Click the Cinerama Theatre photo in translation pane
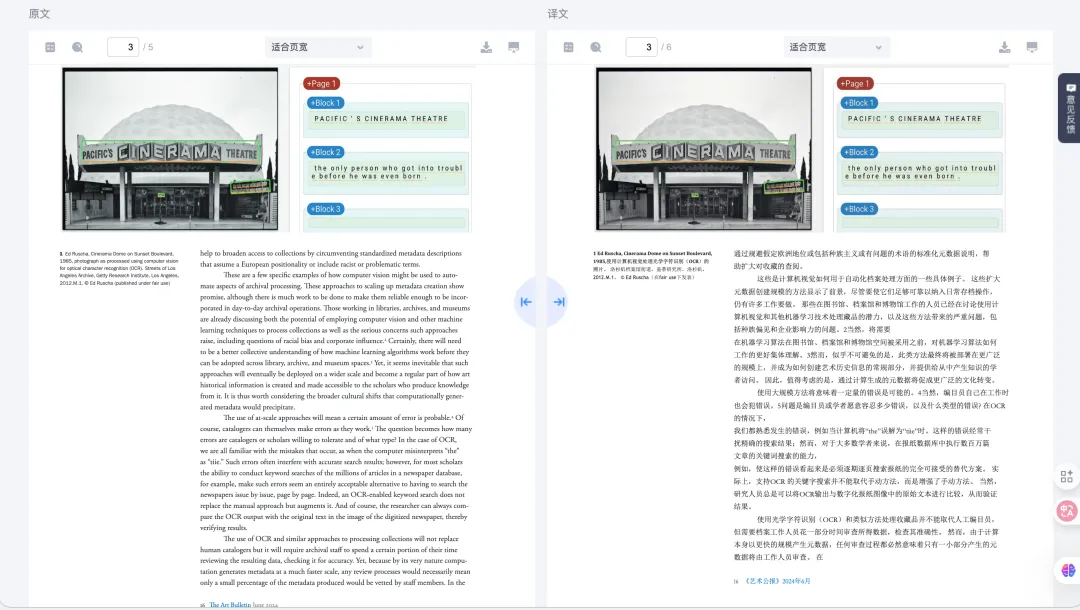The width and height of the screenshot is (1080, 610). 704,149
